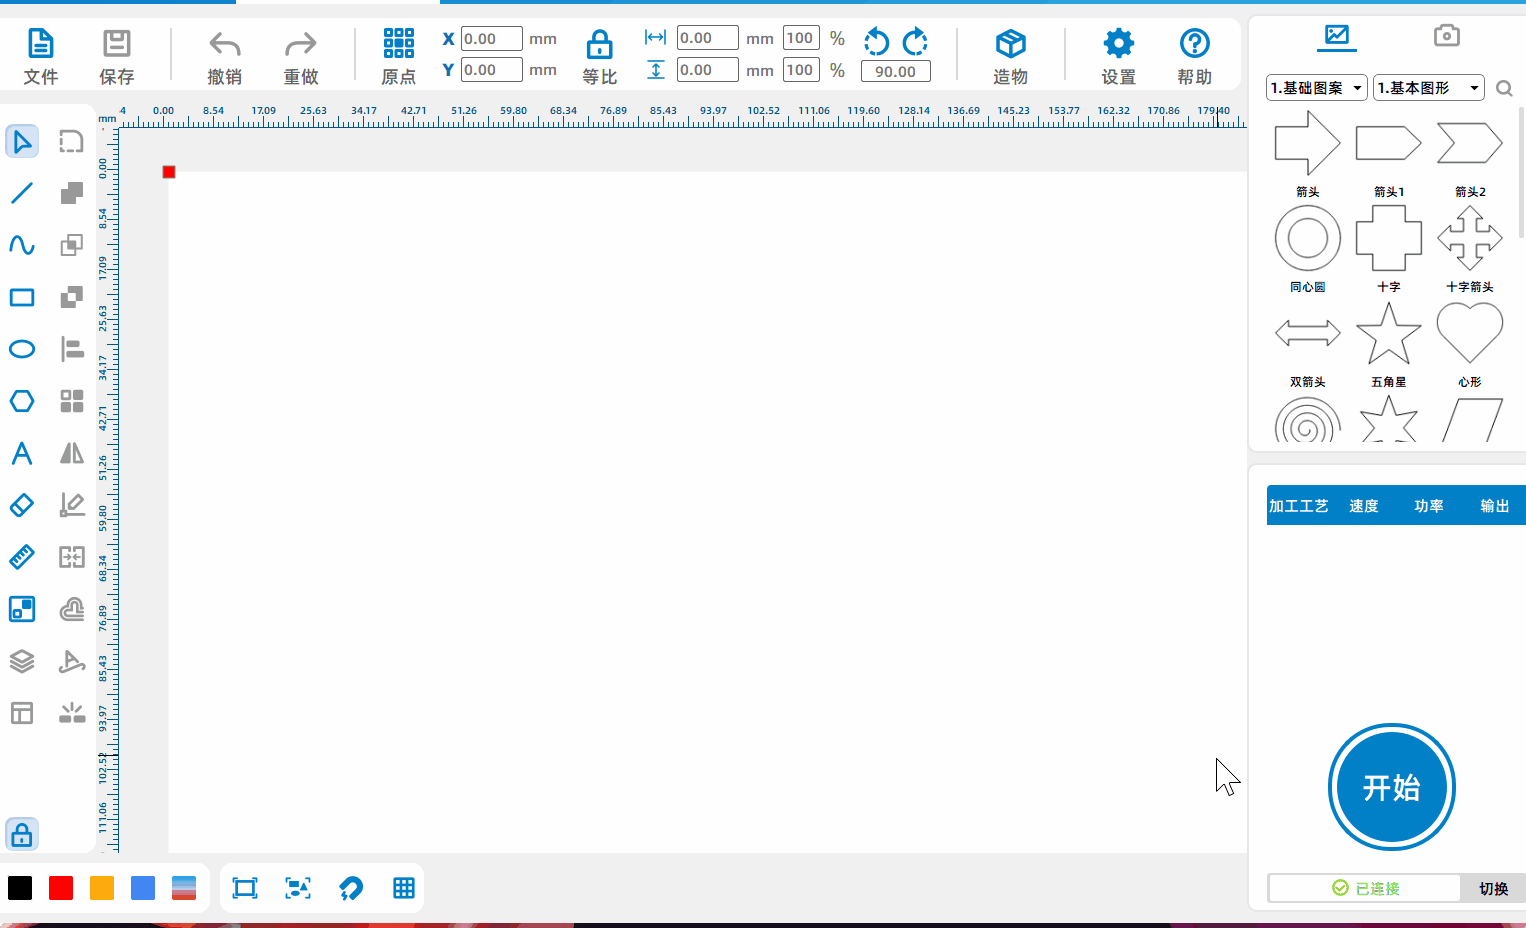1526x928 pixels.
Task: Insert the 箭头1 shape
Action: 1388,144
